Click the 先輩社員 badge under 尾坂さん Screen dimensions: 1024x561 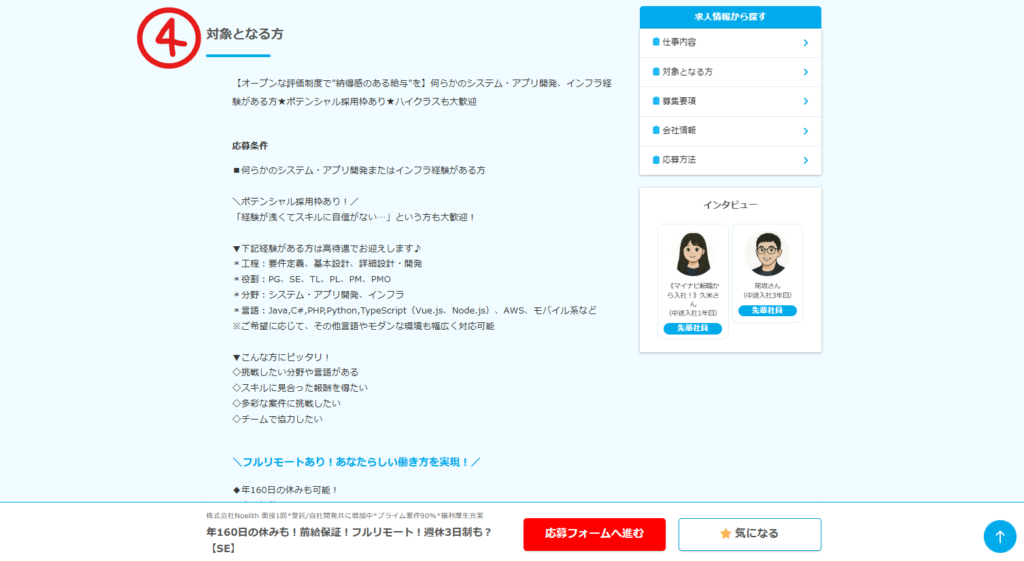pyautogui.click(x=767, y=311)
